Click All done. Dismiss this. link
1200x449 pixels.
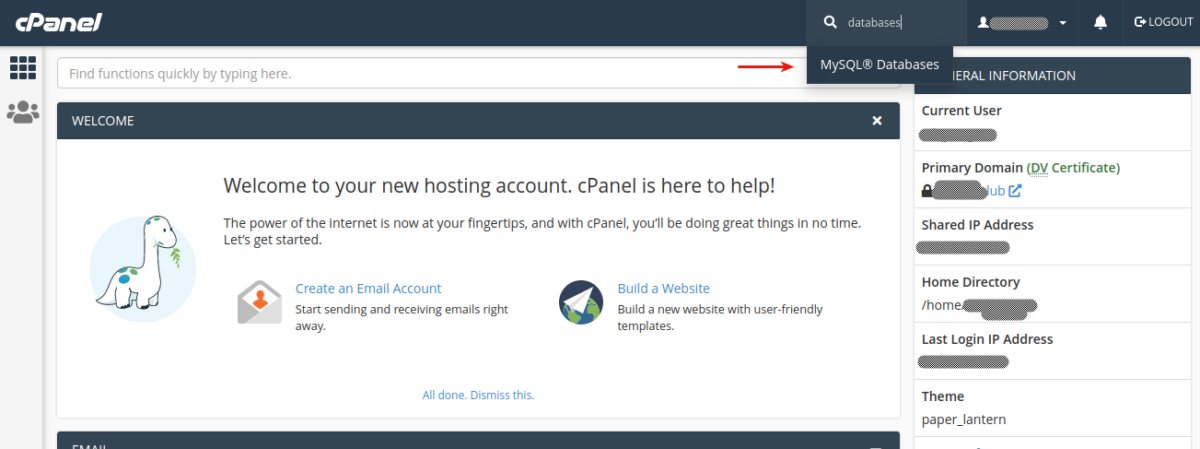point(478,395)
